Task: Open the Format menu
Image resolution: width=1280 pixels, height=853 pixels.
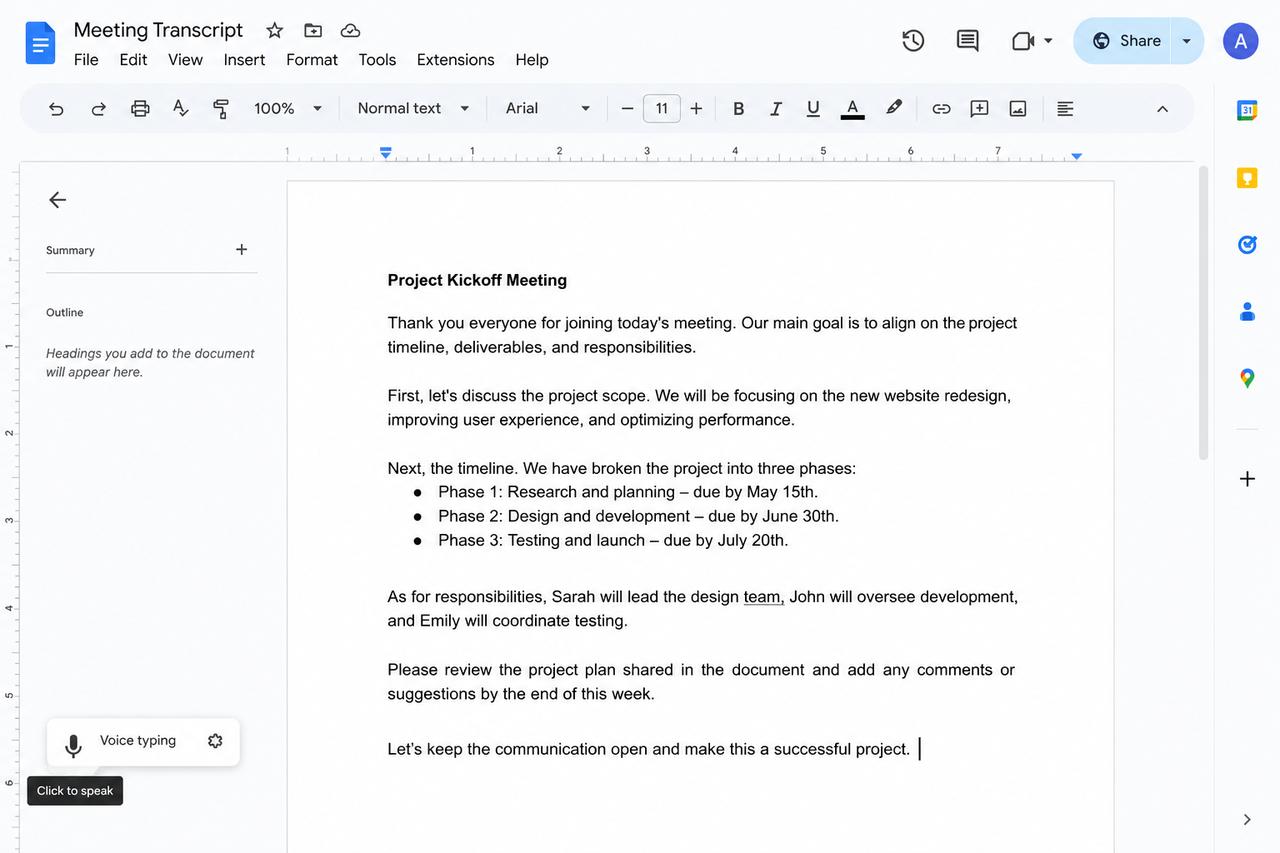Action: (x=312, y=60)
